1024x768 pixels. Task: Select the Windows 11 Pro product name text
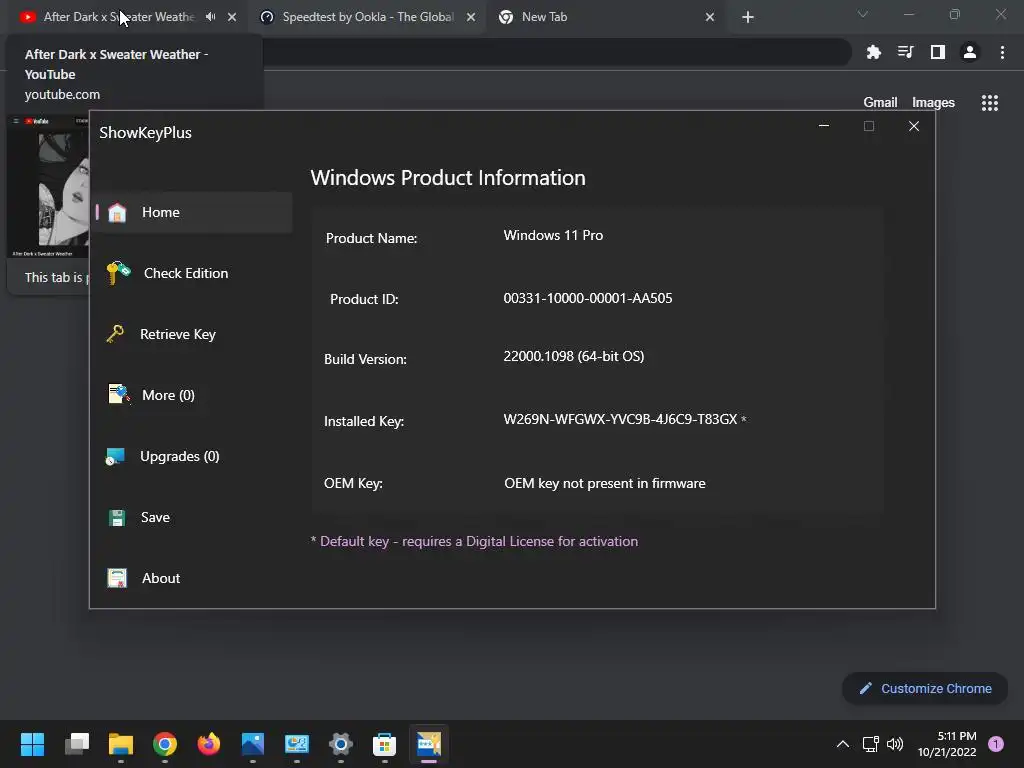(553, 235)
